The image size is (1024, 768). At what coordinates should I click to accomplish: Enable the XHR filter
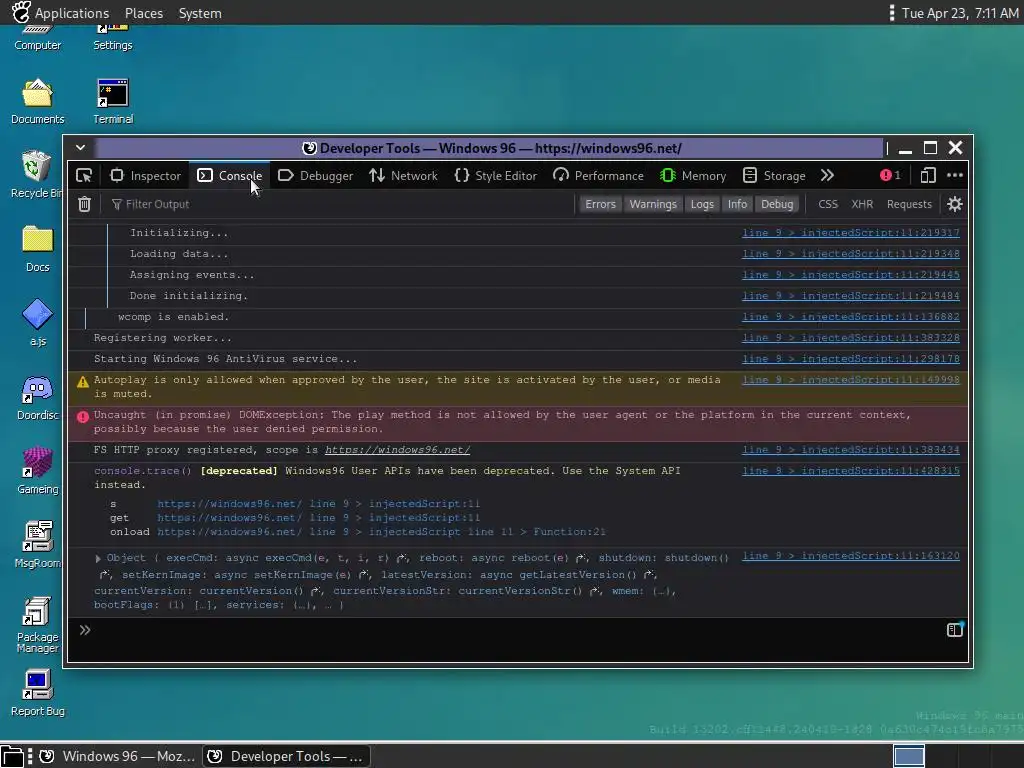coord(862,204)
